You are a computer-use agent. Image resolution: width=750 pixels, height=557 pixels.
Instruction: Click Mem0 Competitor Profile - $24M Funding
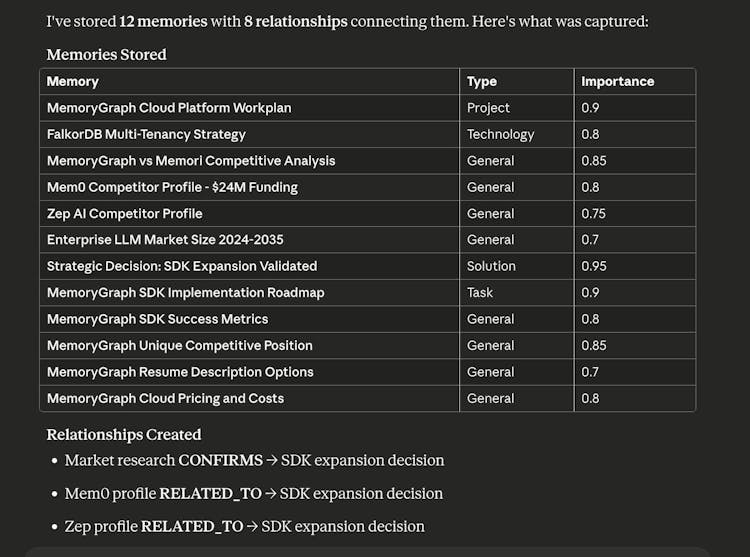tap(172, 187)
